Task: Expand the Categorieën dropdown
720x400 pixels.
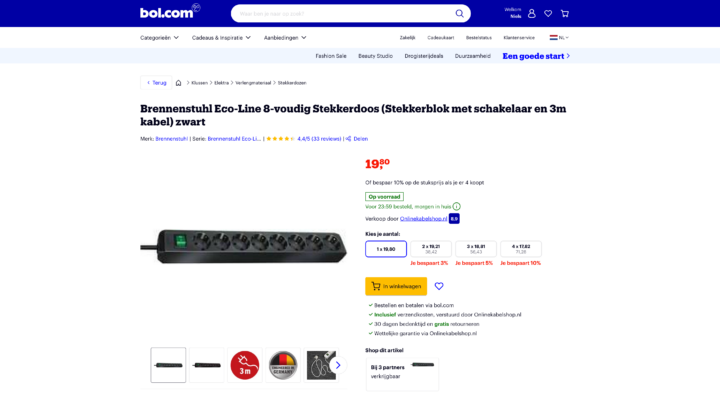Action: pyautogui.click(x=159, y=38)
